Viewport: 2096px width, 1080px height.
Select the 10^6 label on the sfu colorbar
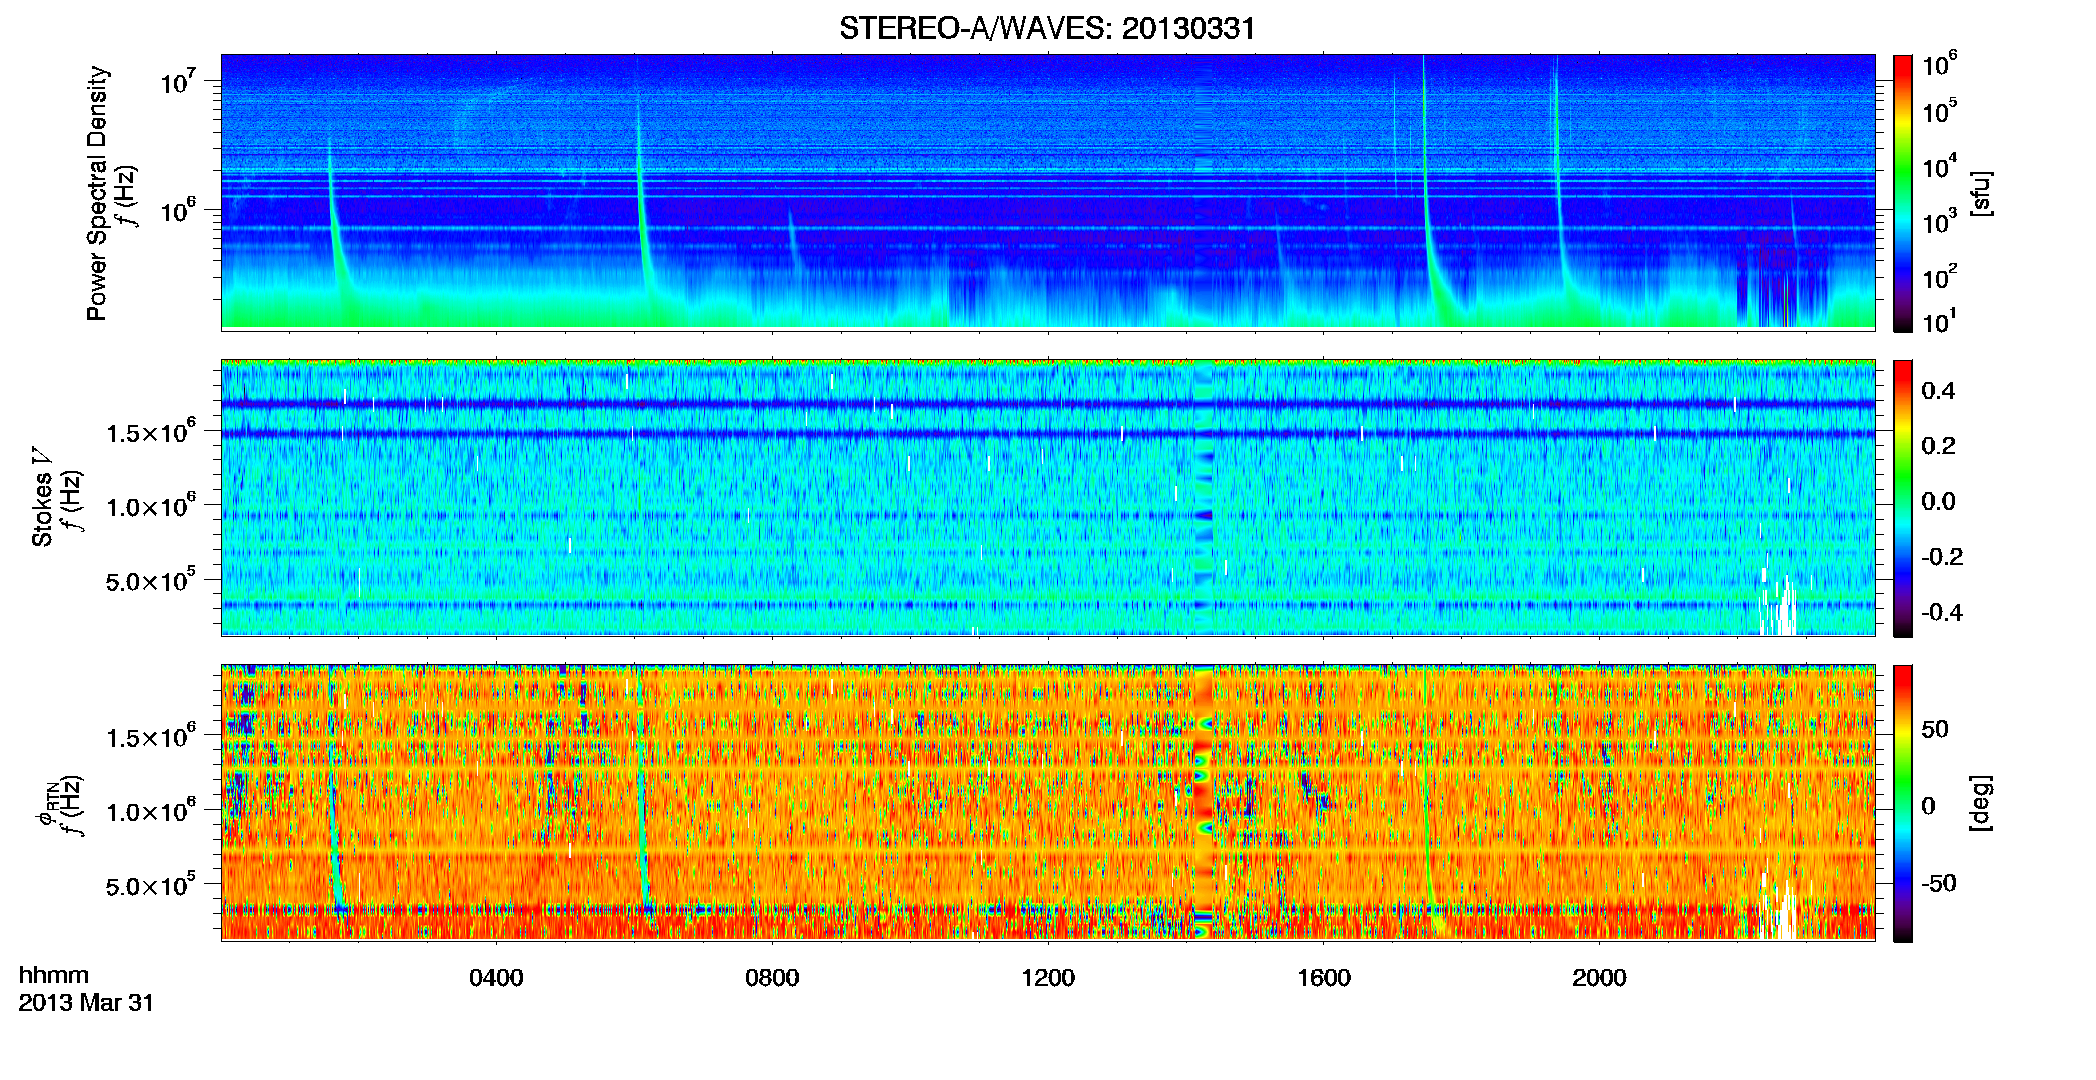[x=1939, y=64]
